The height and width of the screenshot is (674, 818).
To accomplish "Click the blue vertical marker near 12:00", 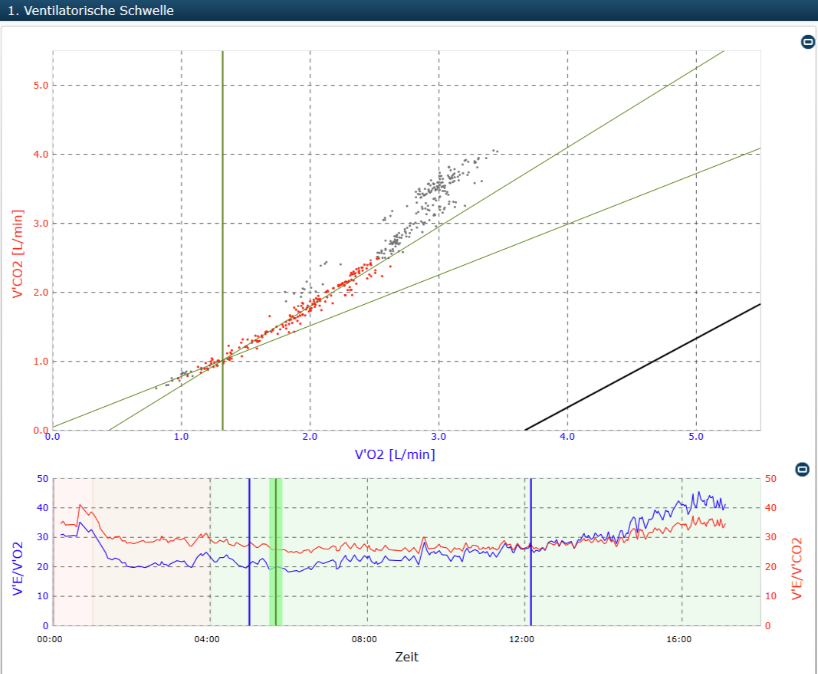I will coord(531,552).
